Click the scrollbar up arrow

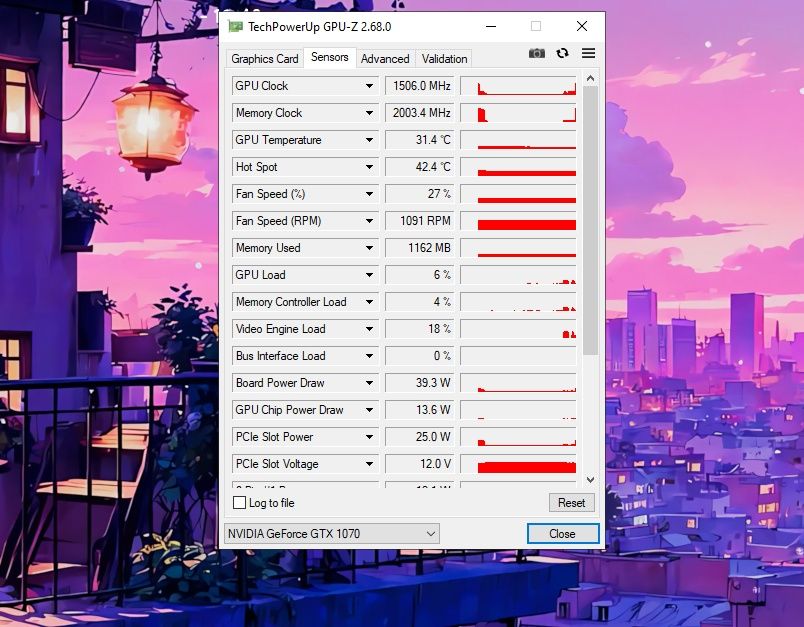pos(590,78)
